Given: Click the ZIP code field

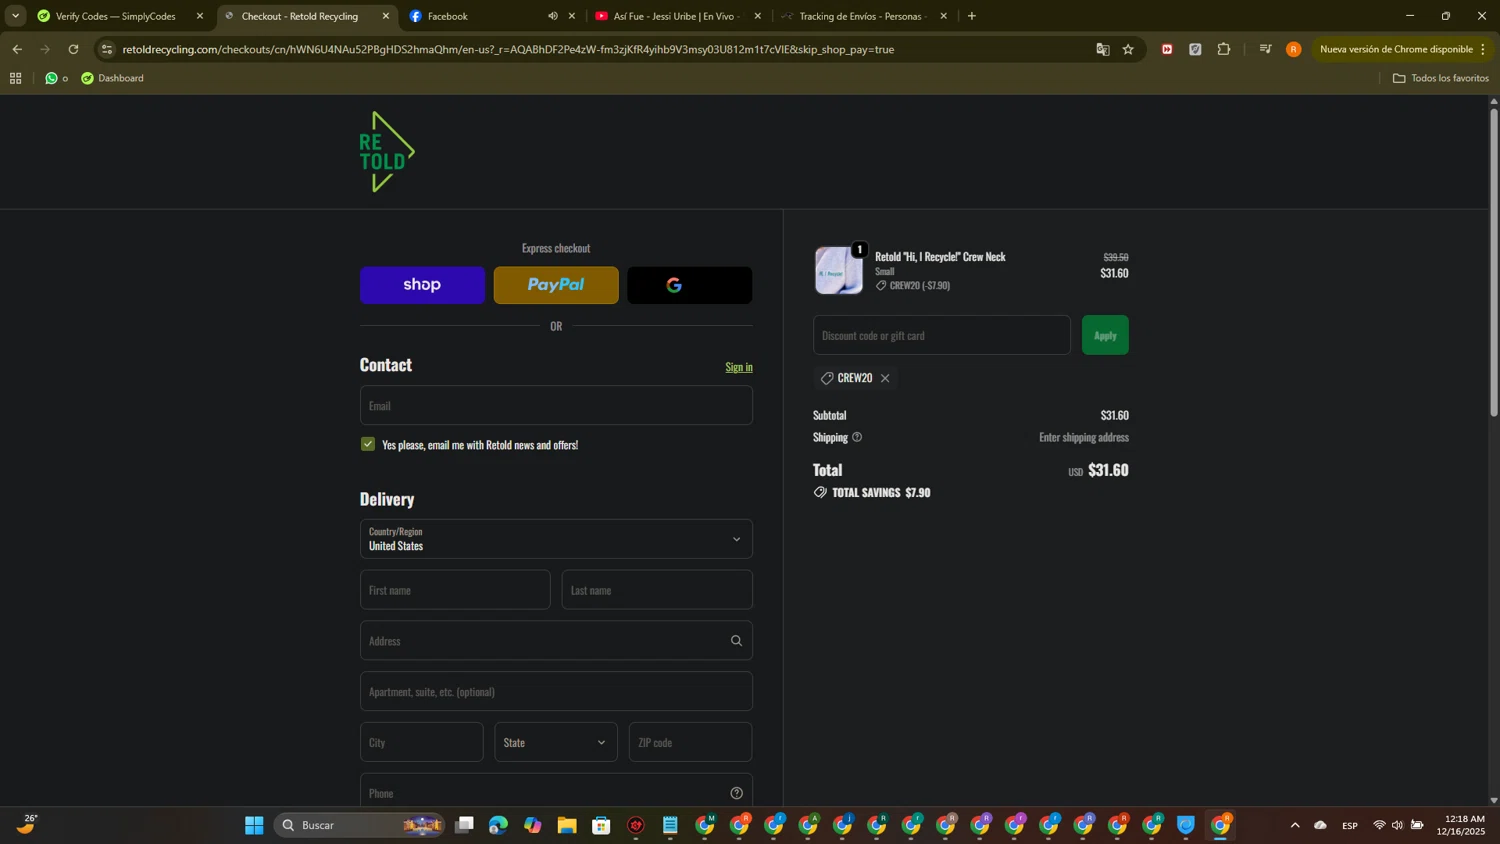Looking at the screenshot, I should [690, 742].
